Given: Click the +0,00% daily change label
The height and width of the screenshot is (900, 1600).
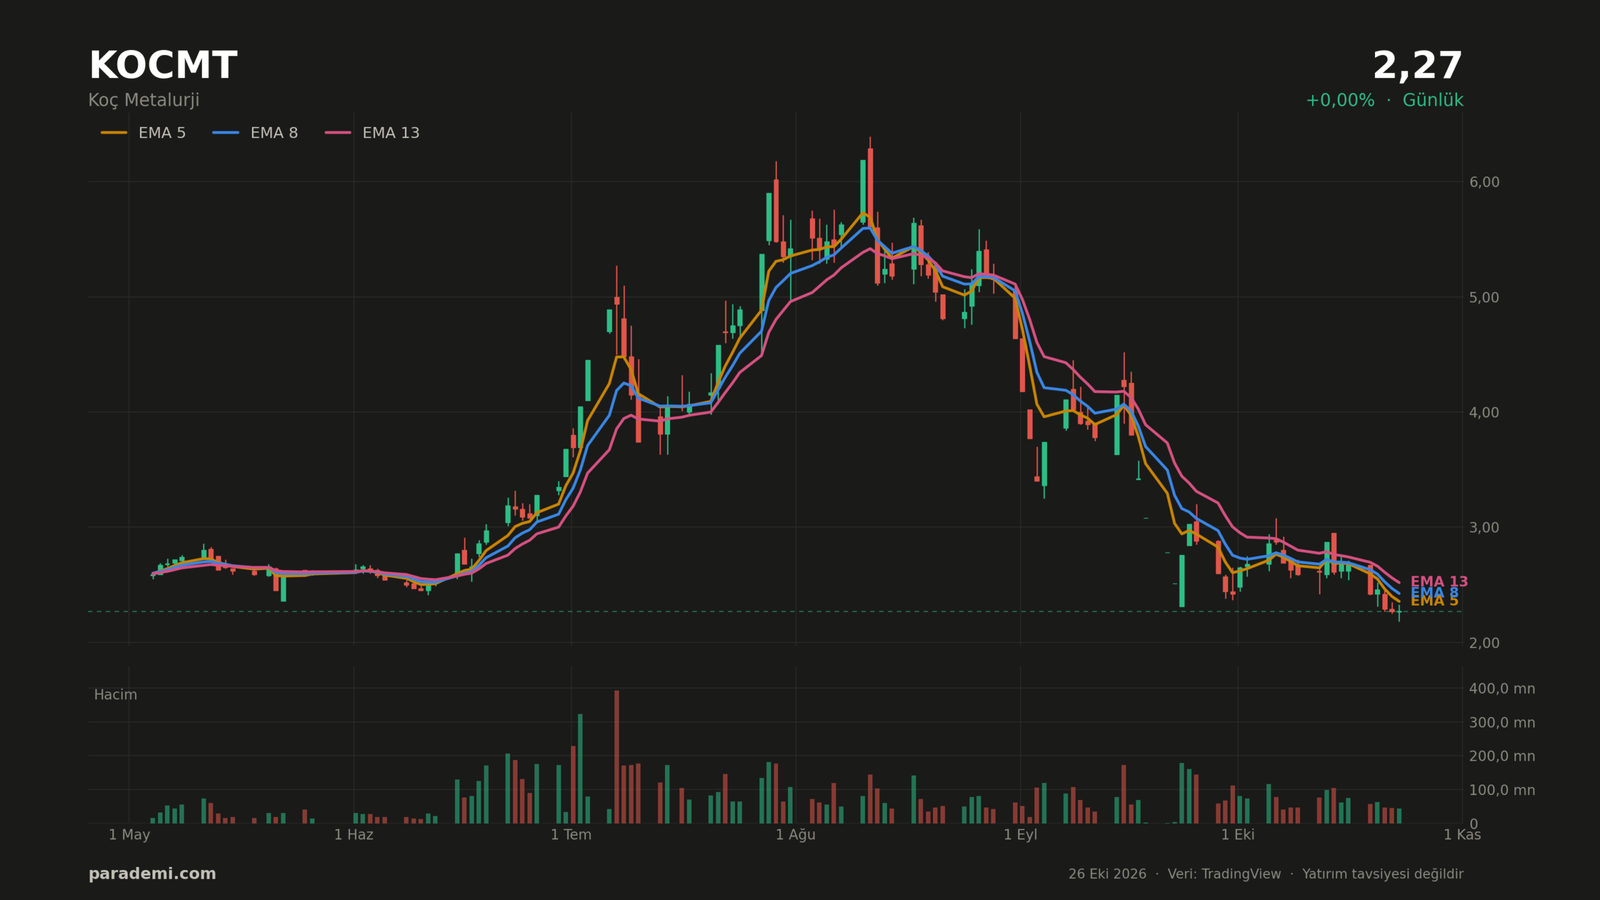Looking at the screenshot, I should tap(1340, 101).
